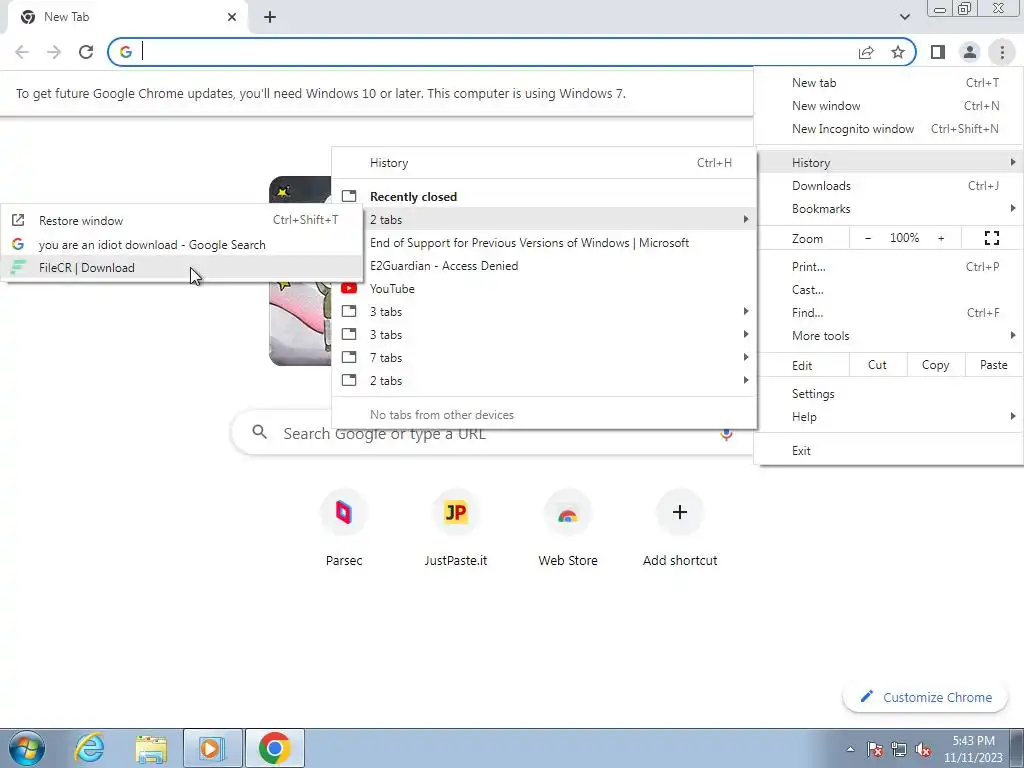Choose Find... from the menu

click(889, 313)
